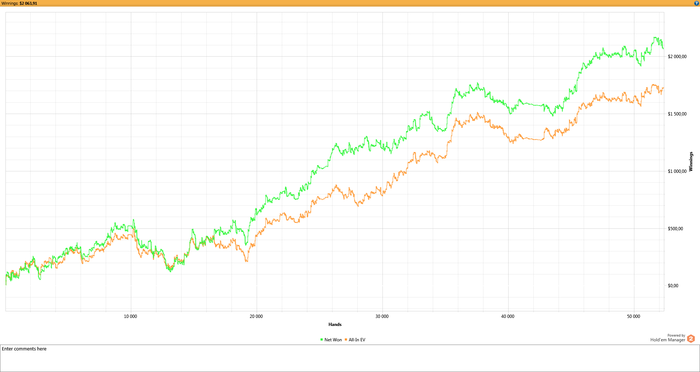Click the $0,00 axis label

point(673,286)
